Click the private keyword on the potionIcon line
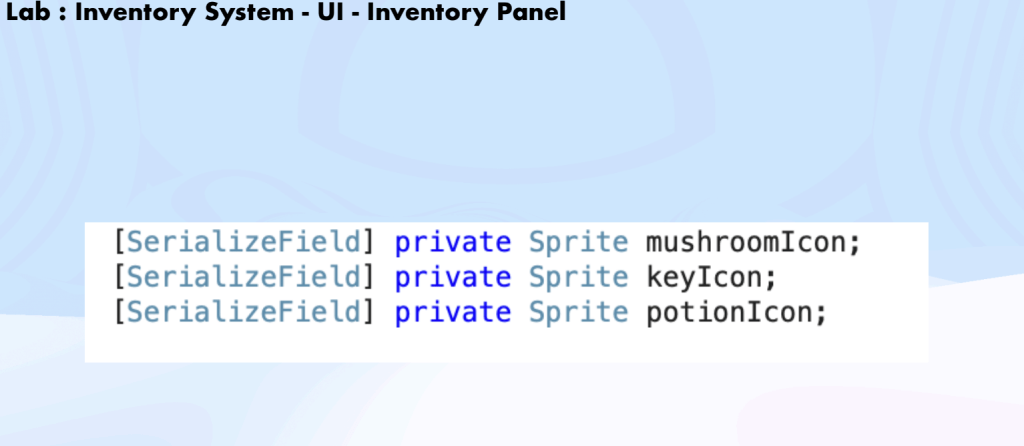This screenshot has width=1024, height=446. click(452, 312)
